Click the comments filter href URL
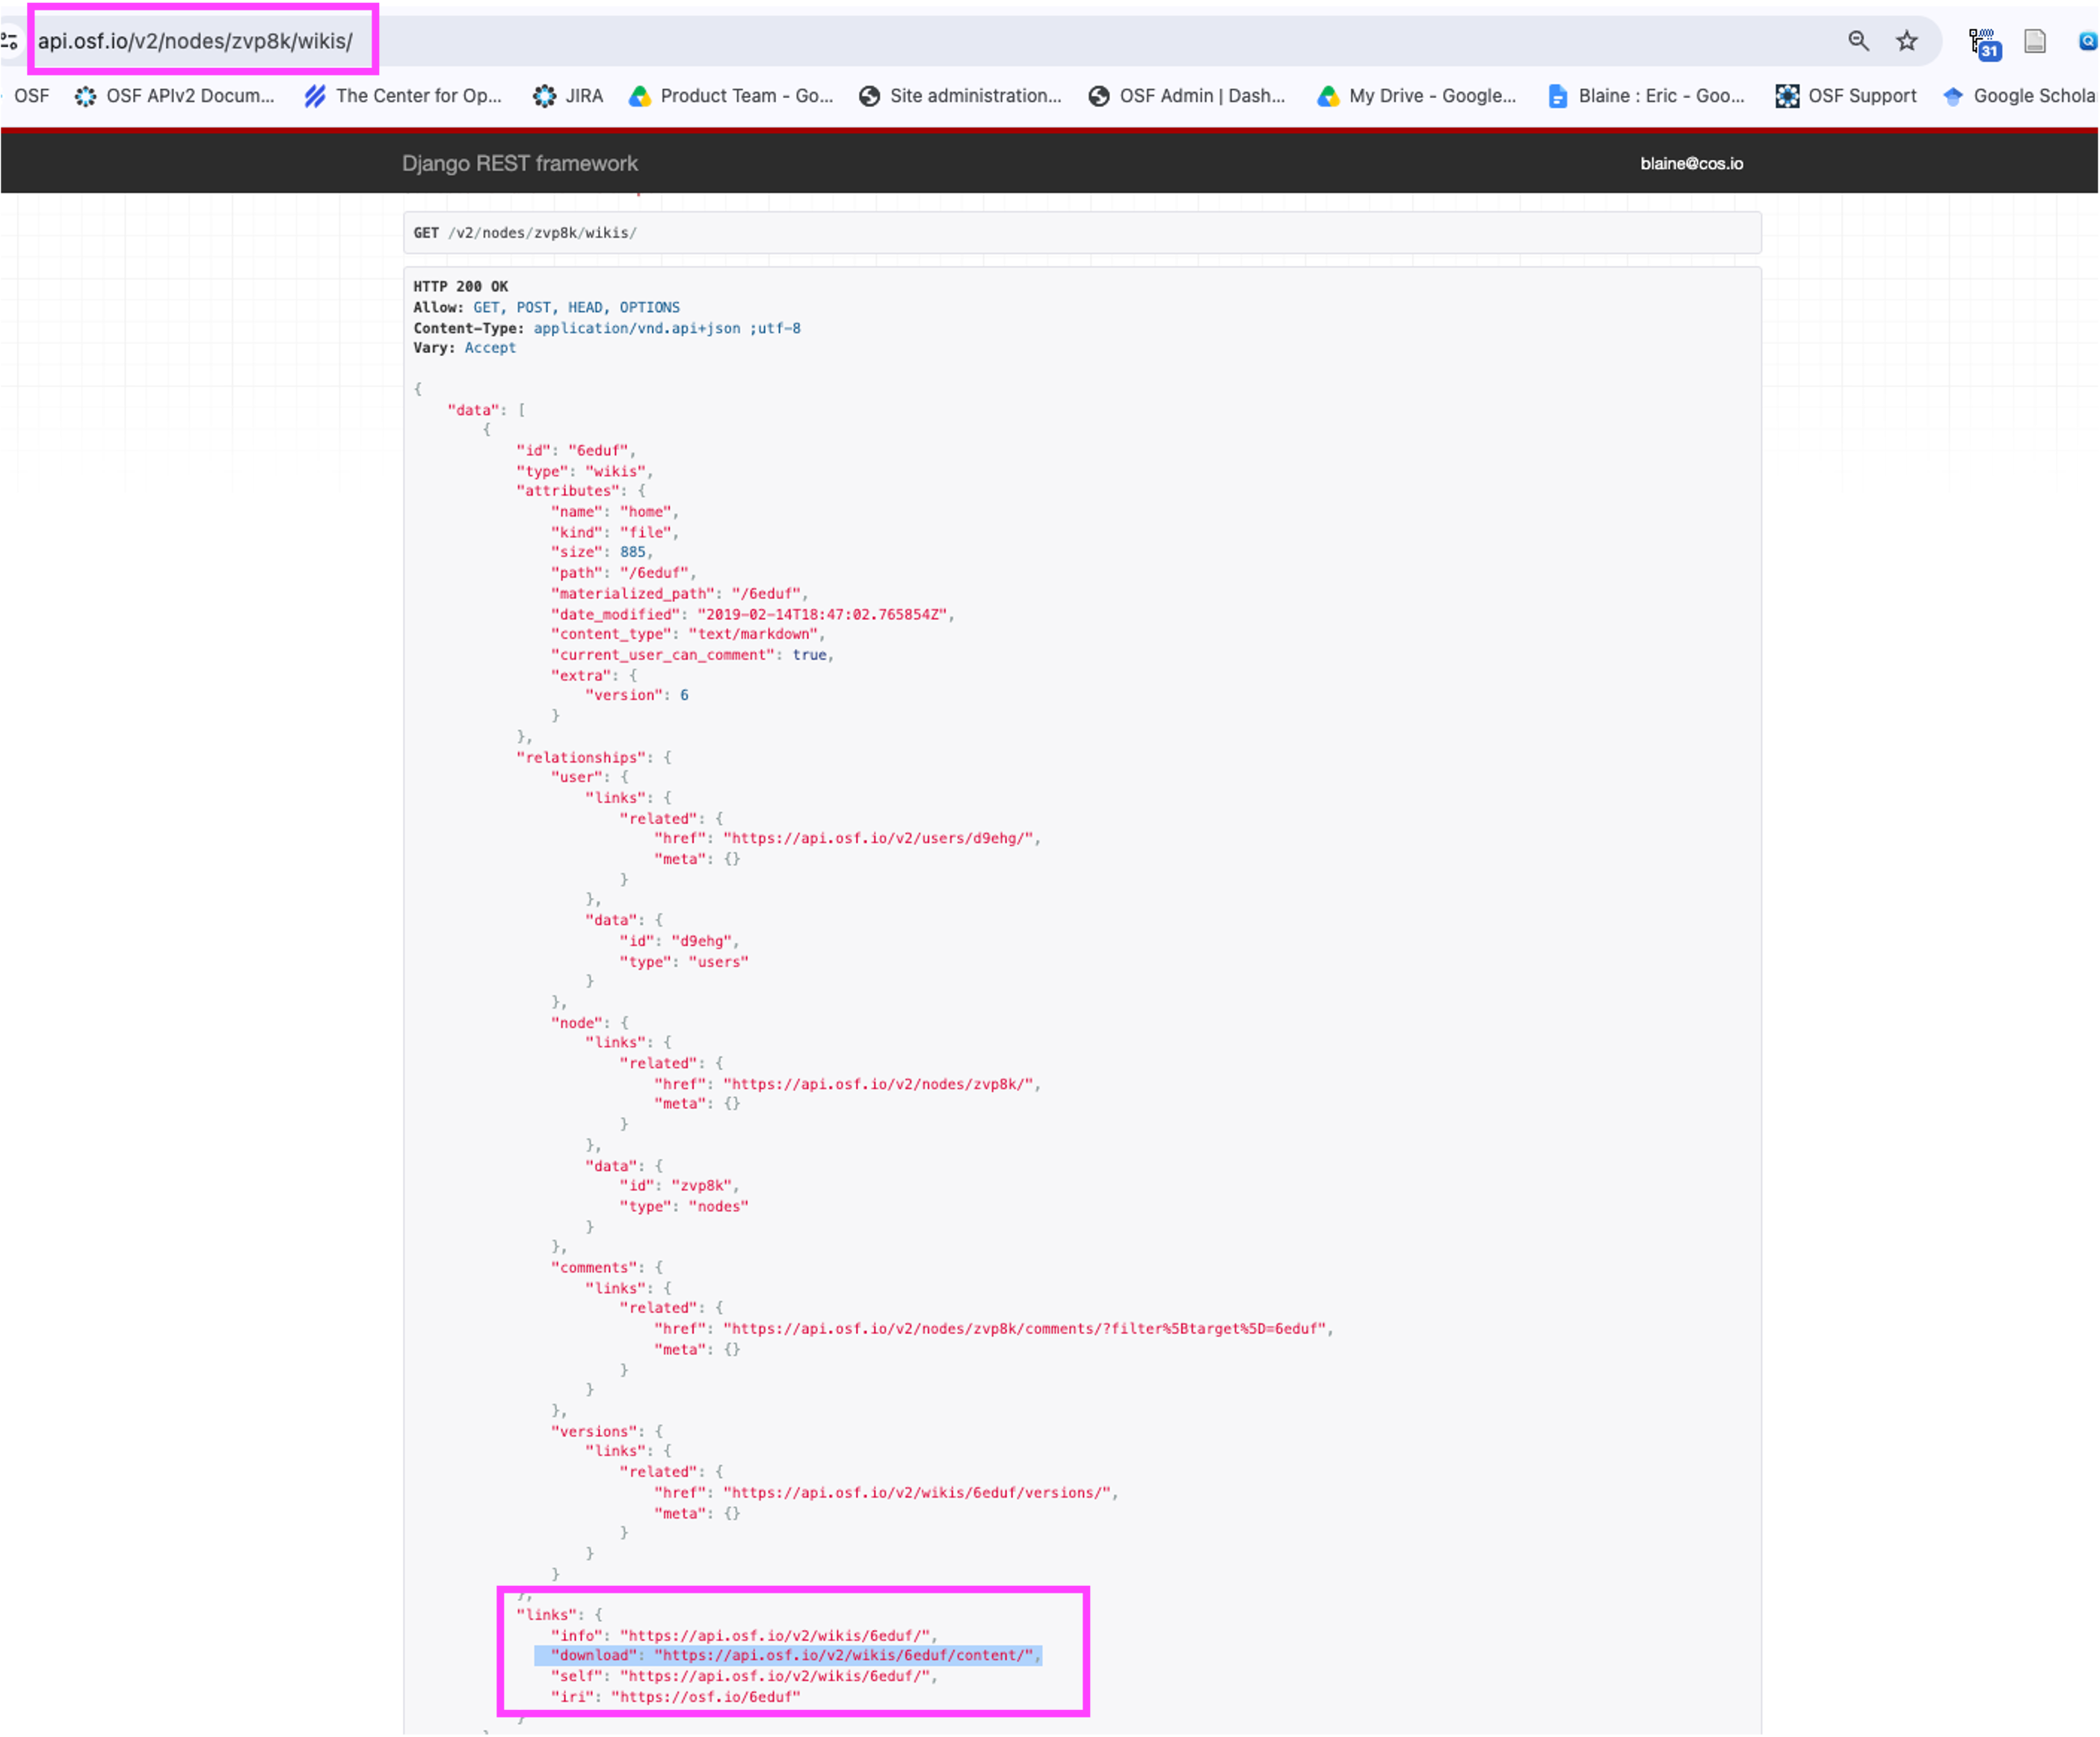This screenshot has height=1737, width=2100. pos(1025,1329)
